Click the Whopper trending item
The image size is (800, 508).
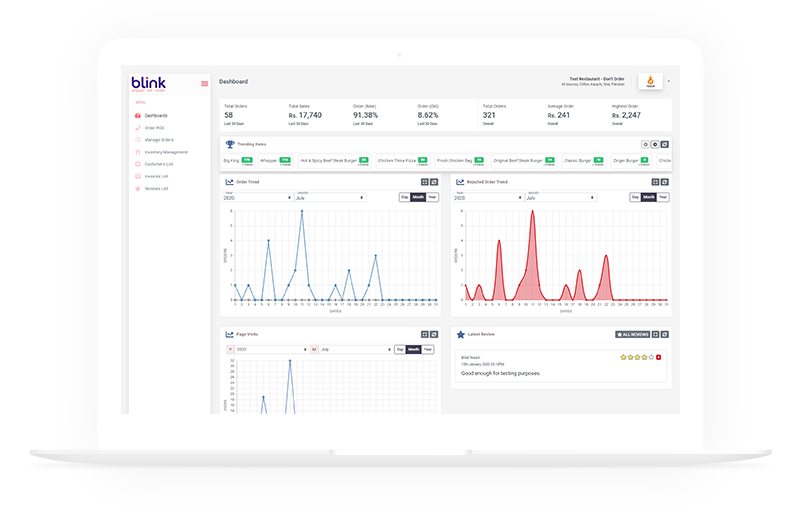pyautogui.click(x=268, y=160)
